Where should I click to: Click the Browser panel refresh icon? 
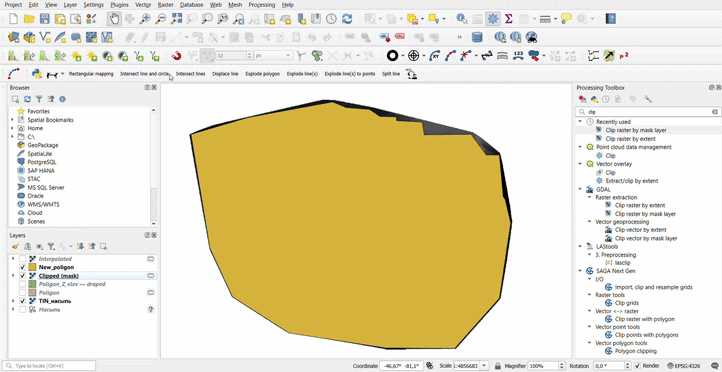click(x=28, y=99)
